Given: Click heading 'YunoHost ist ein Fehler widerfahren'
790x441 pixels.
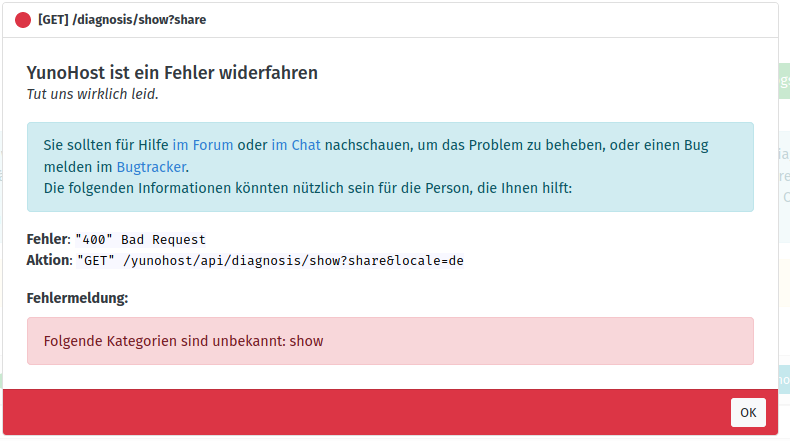Looking at the screenshot, I should coord(172,73).
